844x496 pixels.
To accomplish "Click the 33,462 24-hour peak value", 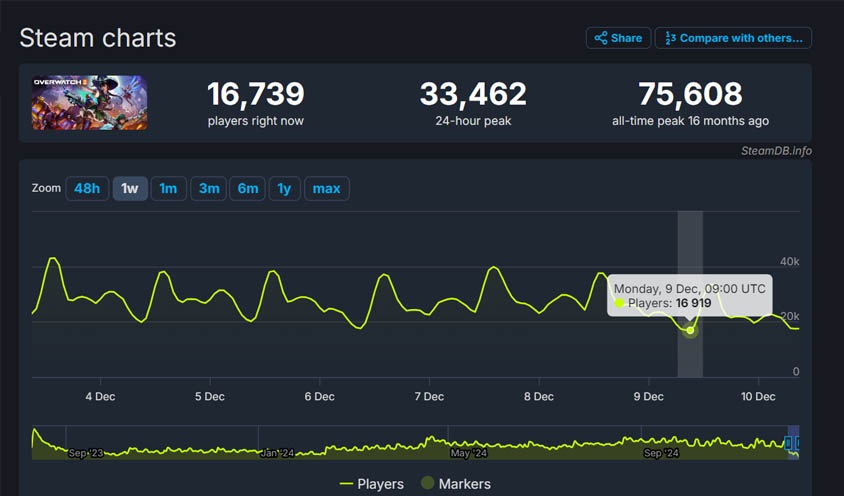I will click(473, 94).
